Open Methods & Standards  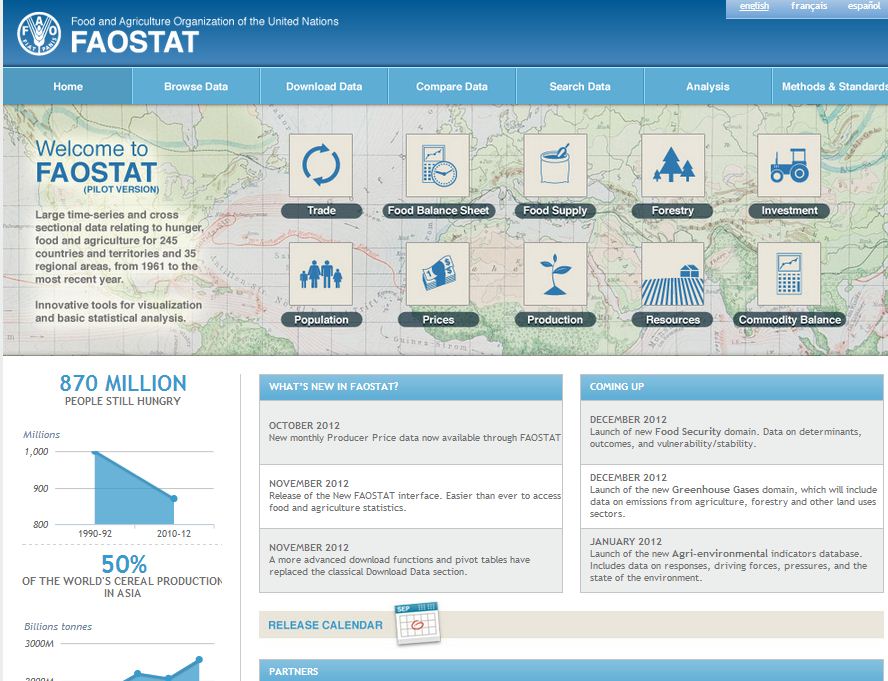point(836,87)
